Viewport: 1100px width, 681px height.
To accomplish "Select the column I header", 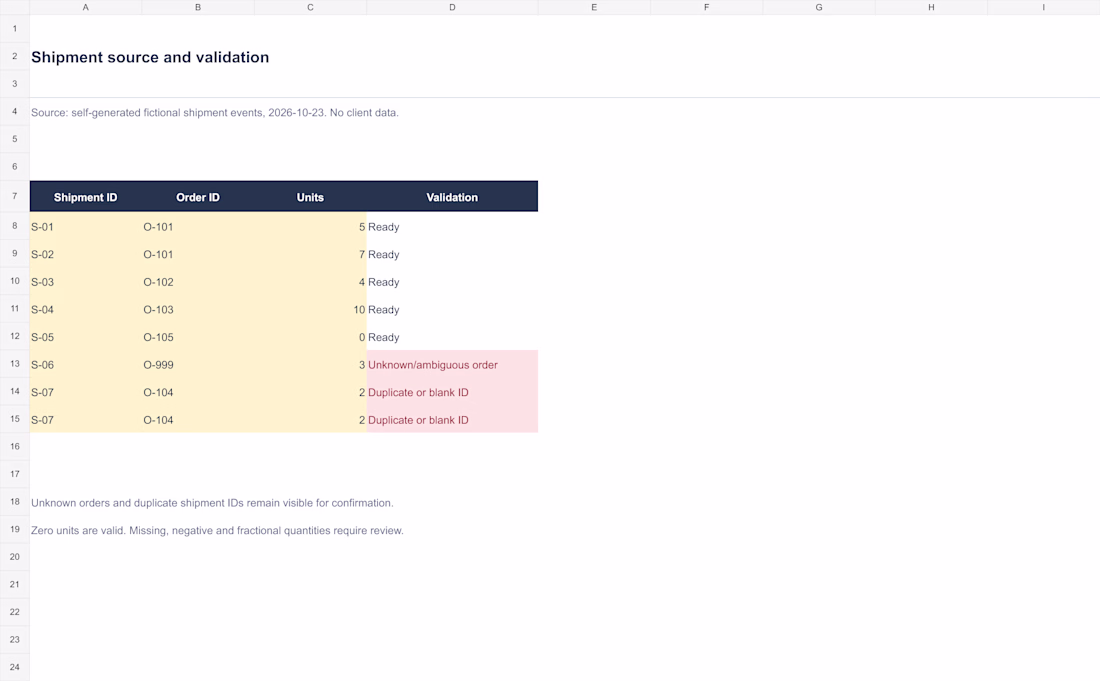I will [1043, 7].
